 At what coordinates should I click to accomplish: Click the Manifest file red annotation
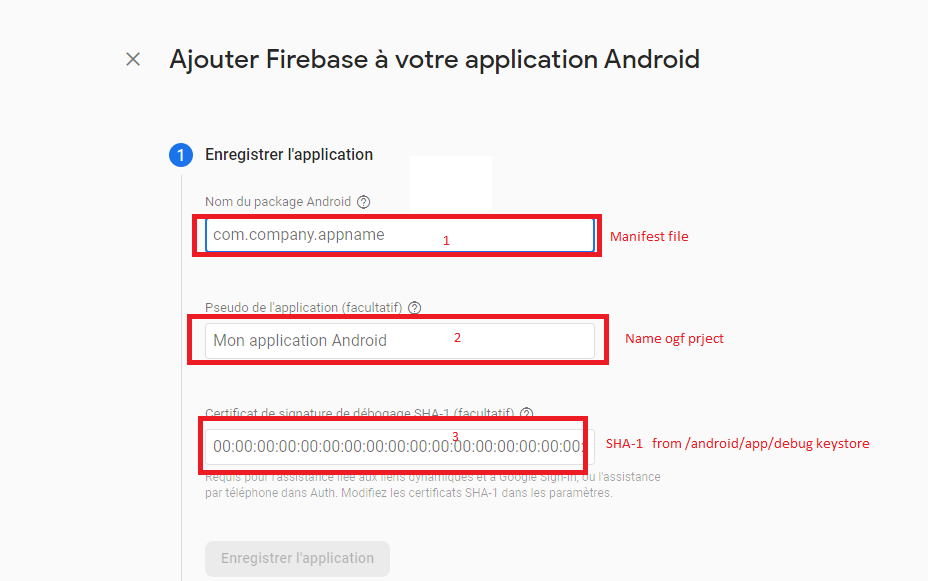click(648, 236)
